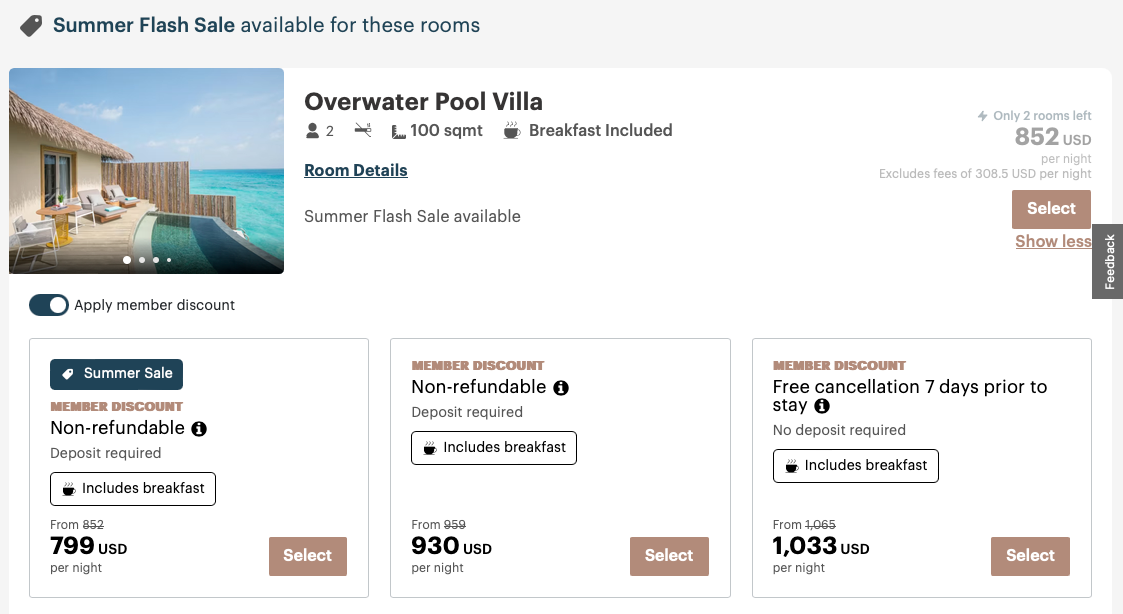Open the Room Details link

tap(355, 170)
